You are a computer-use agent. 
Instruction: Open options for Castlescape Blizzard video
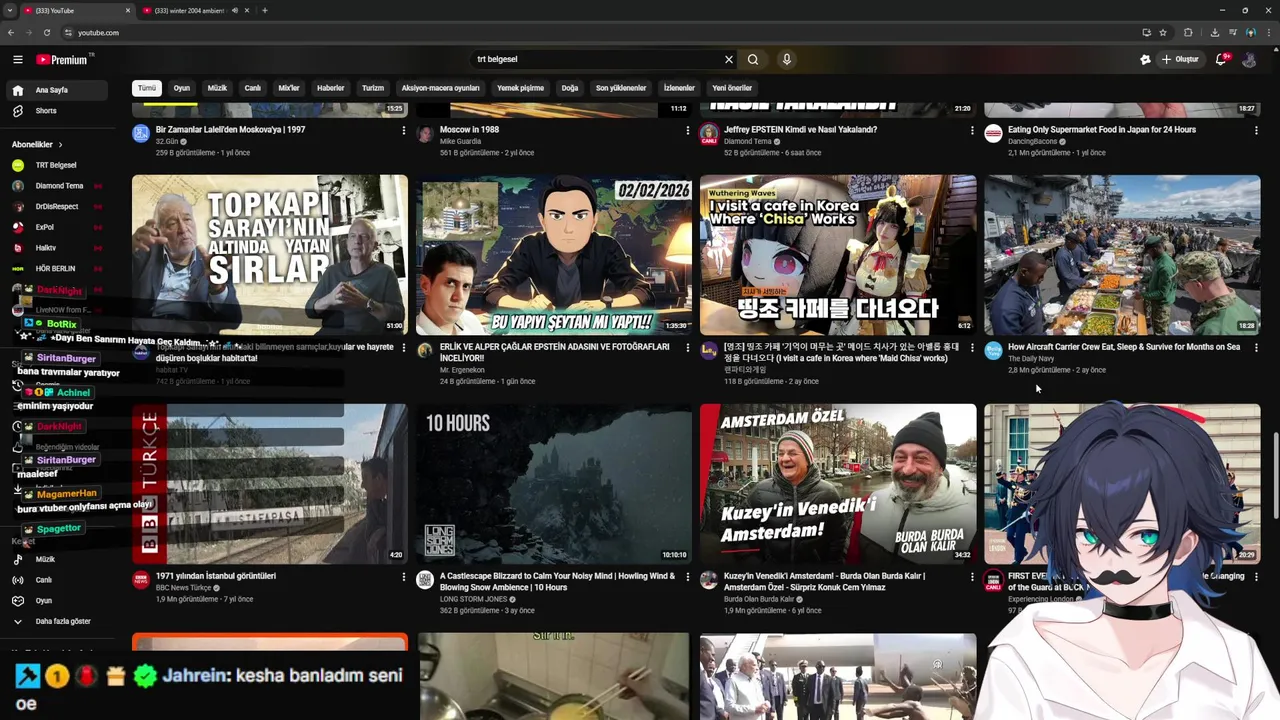(x=687, y=577)
